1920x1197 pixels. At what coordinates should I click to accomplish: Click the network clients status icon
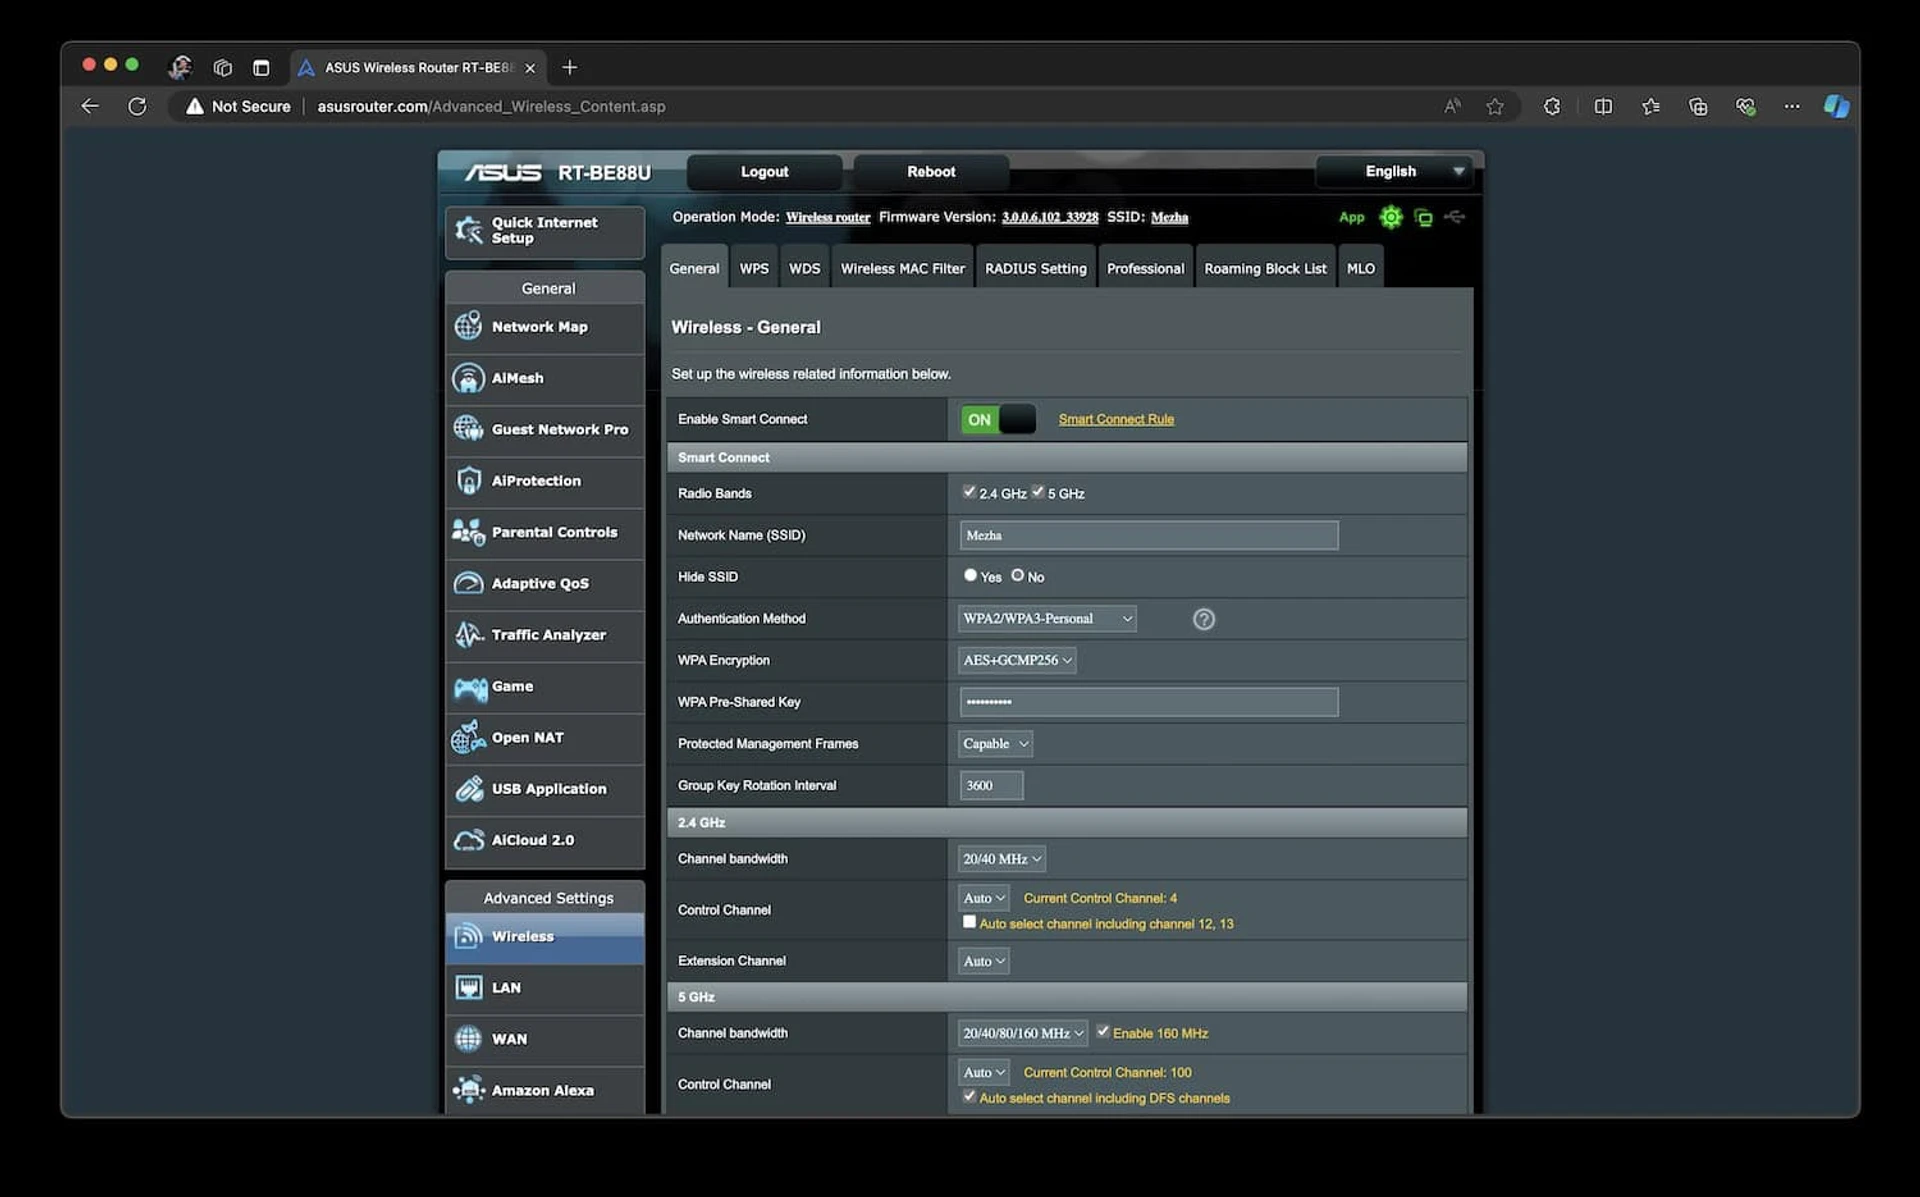click(1423, 217)
